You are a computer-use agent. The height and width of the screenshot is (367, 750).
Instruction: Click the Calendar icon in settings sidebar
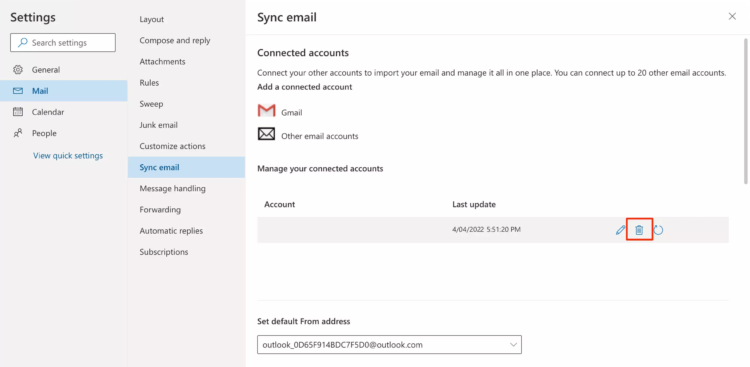point(18,112)
